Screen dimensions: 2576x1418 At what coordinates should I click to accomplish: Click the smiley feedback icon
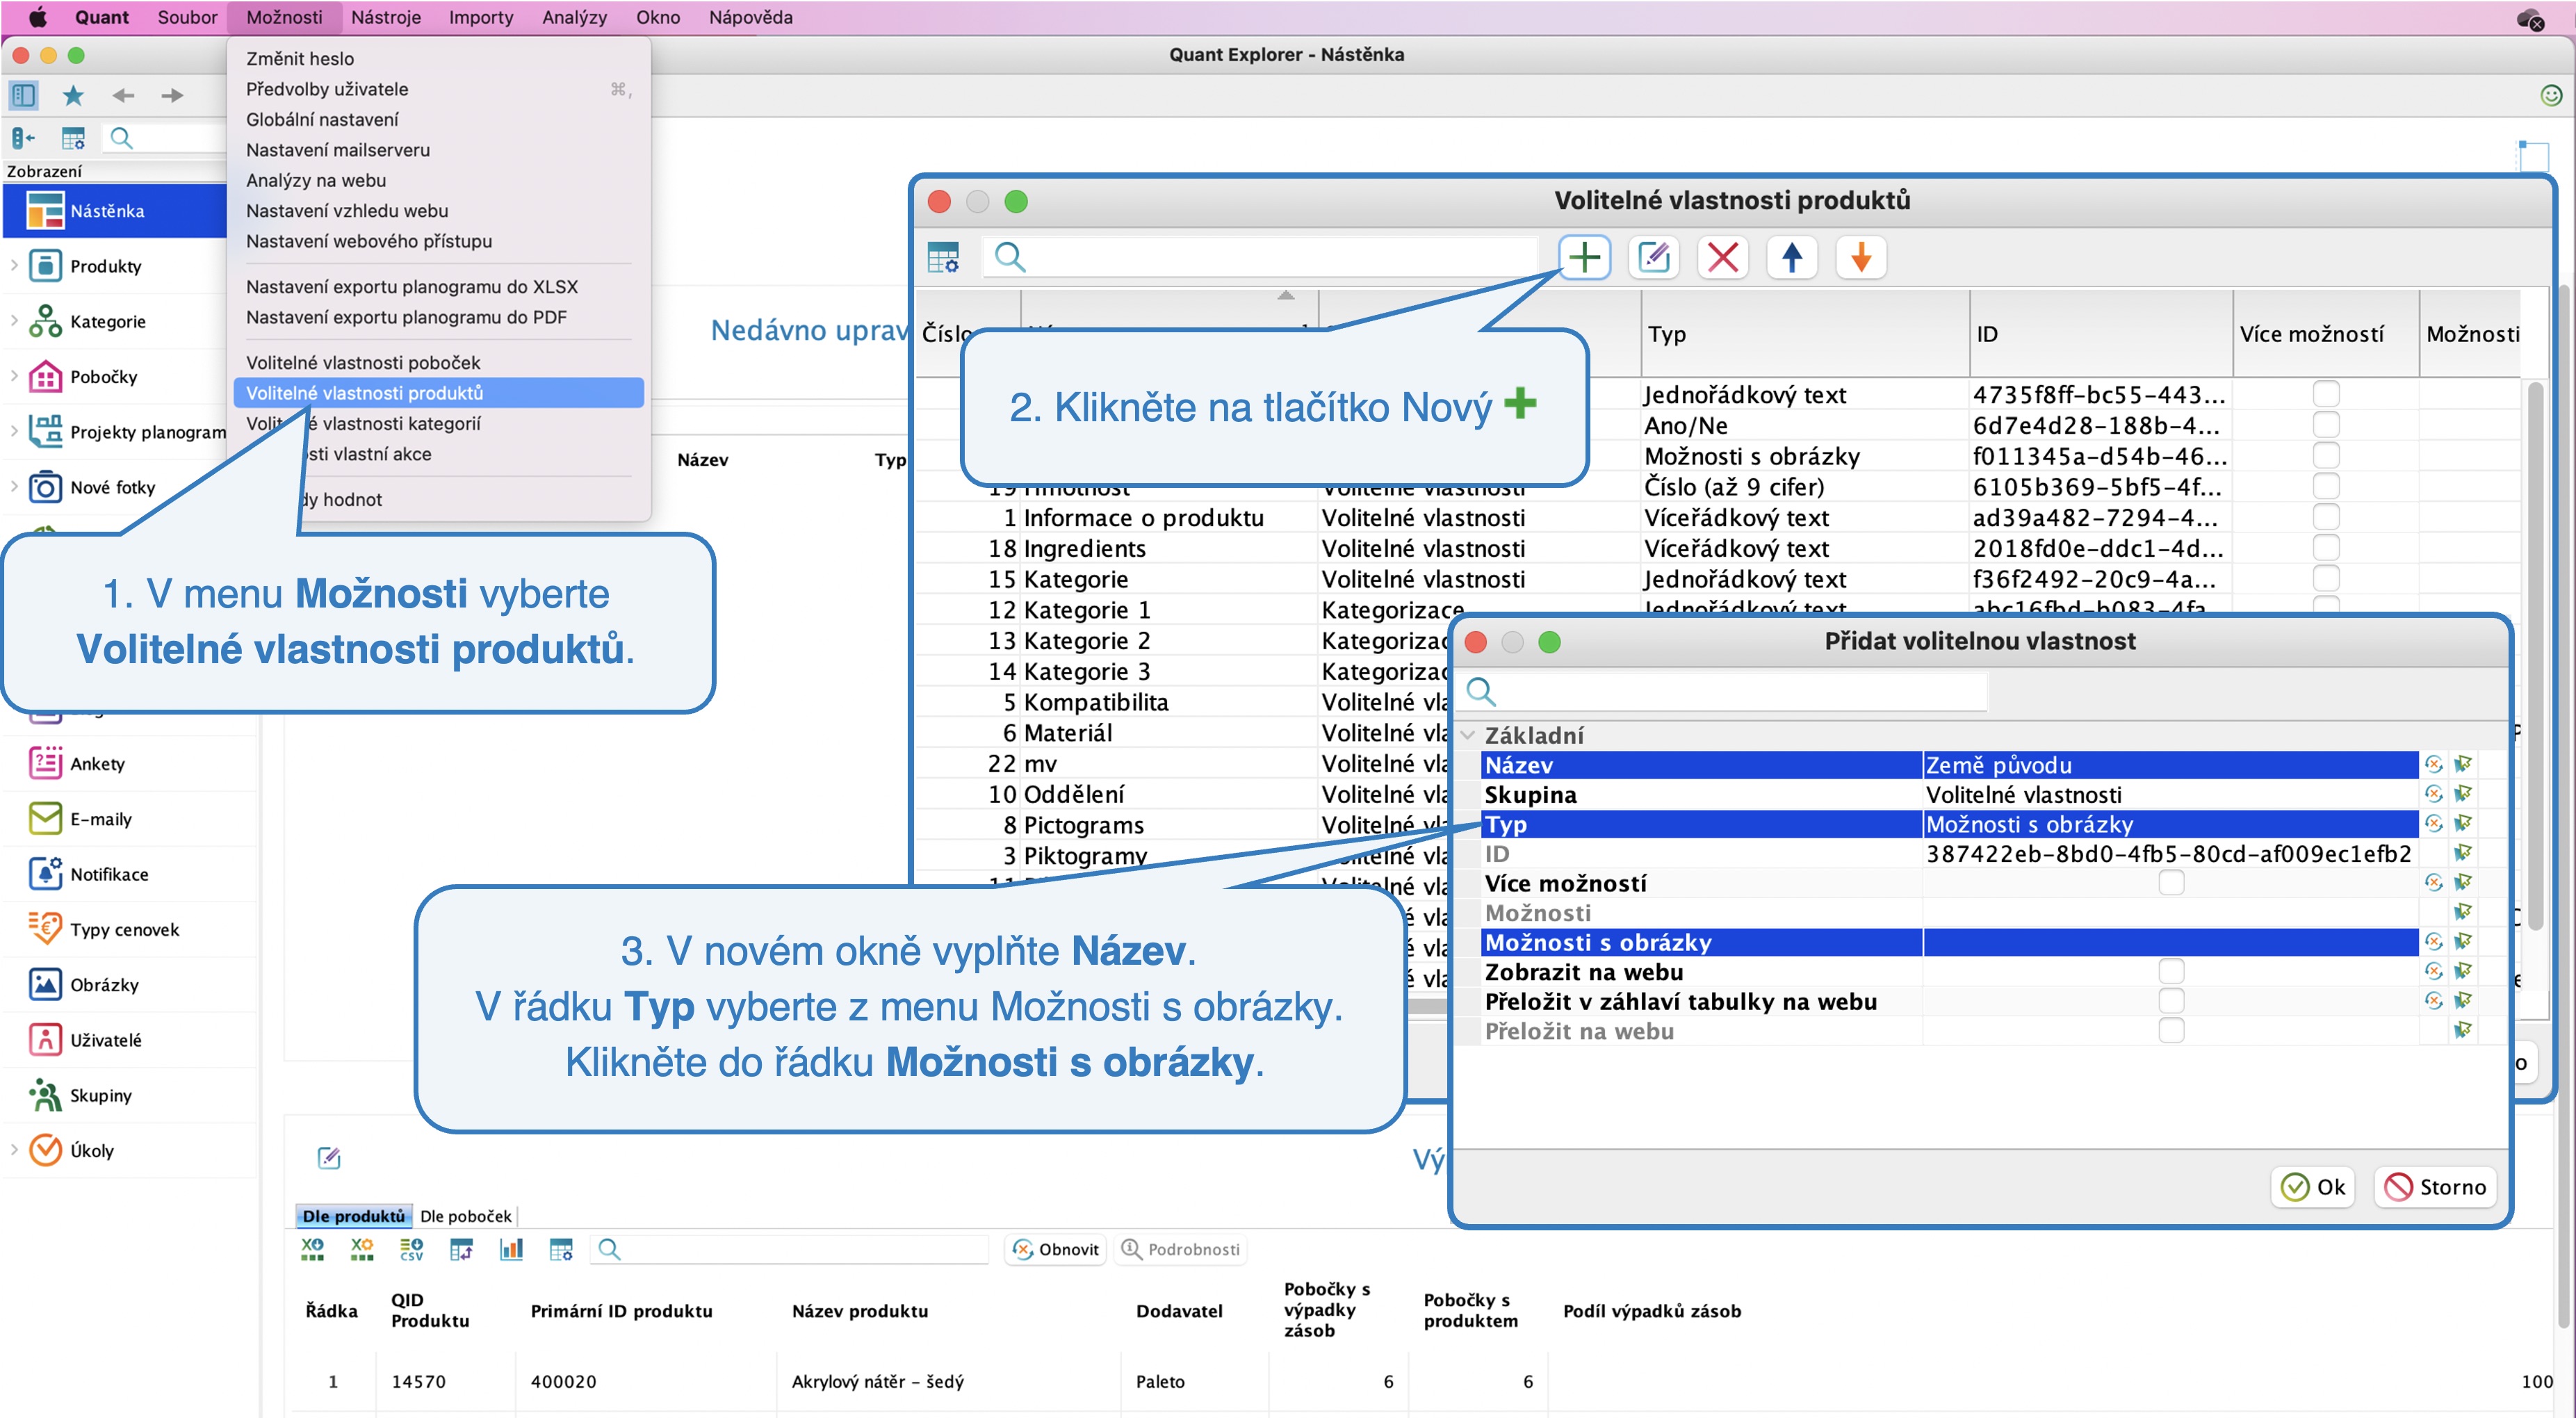click(2551, 95)
